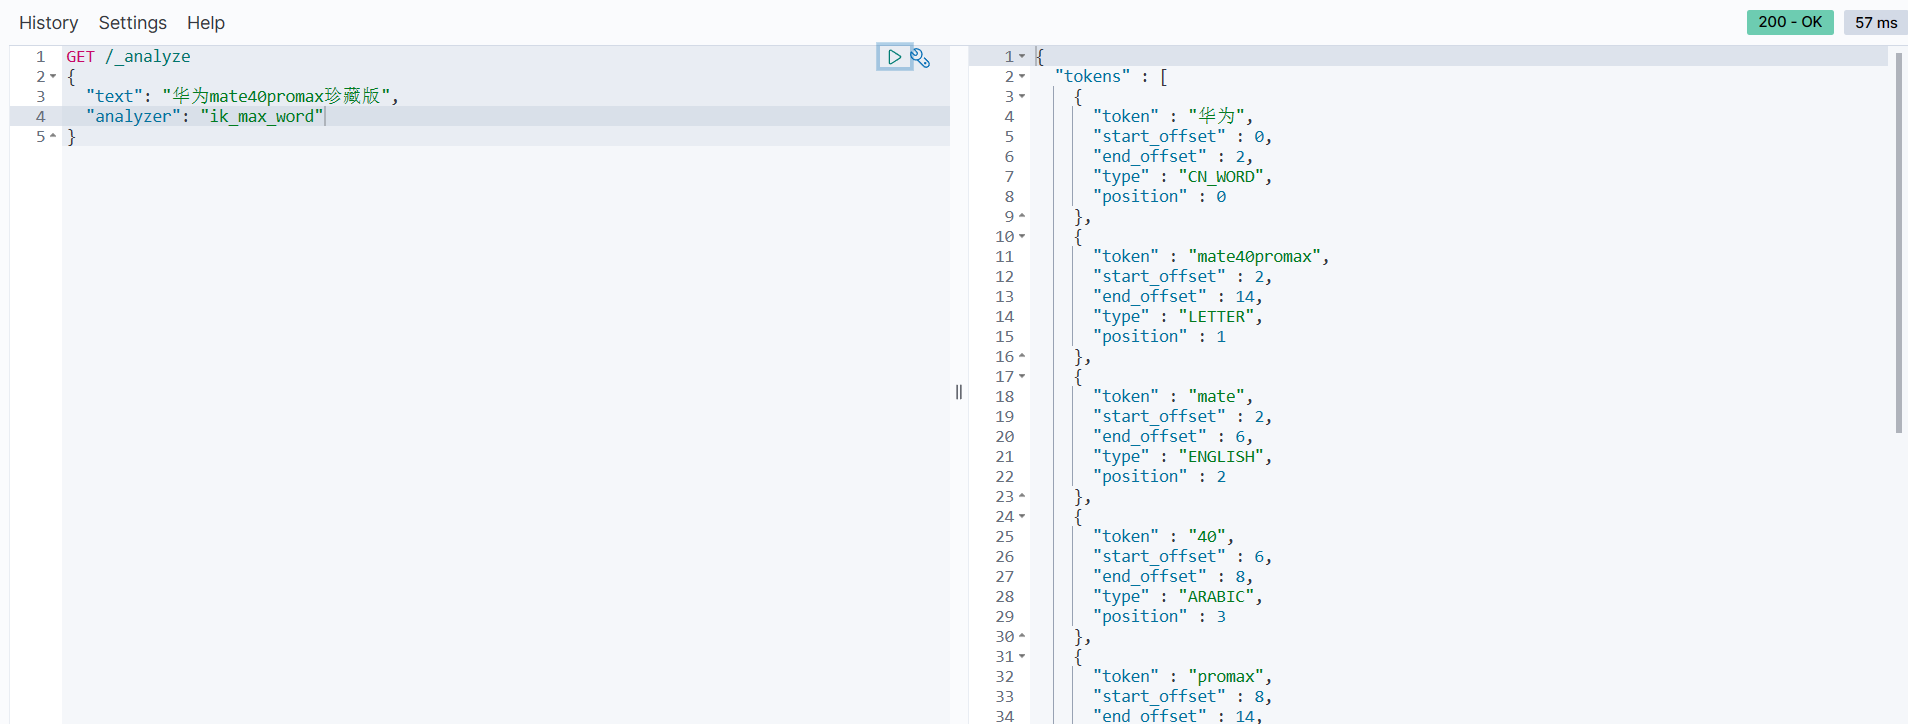Screen dimensions: 1908x724
Task: Click the "tokens" key in response
Action: tap(1093, 77)
